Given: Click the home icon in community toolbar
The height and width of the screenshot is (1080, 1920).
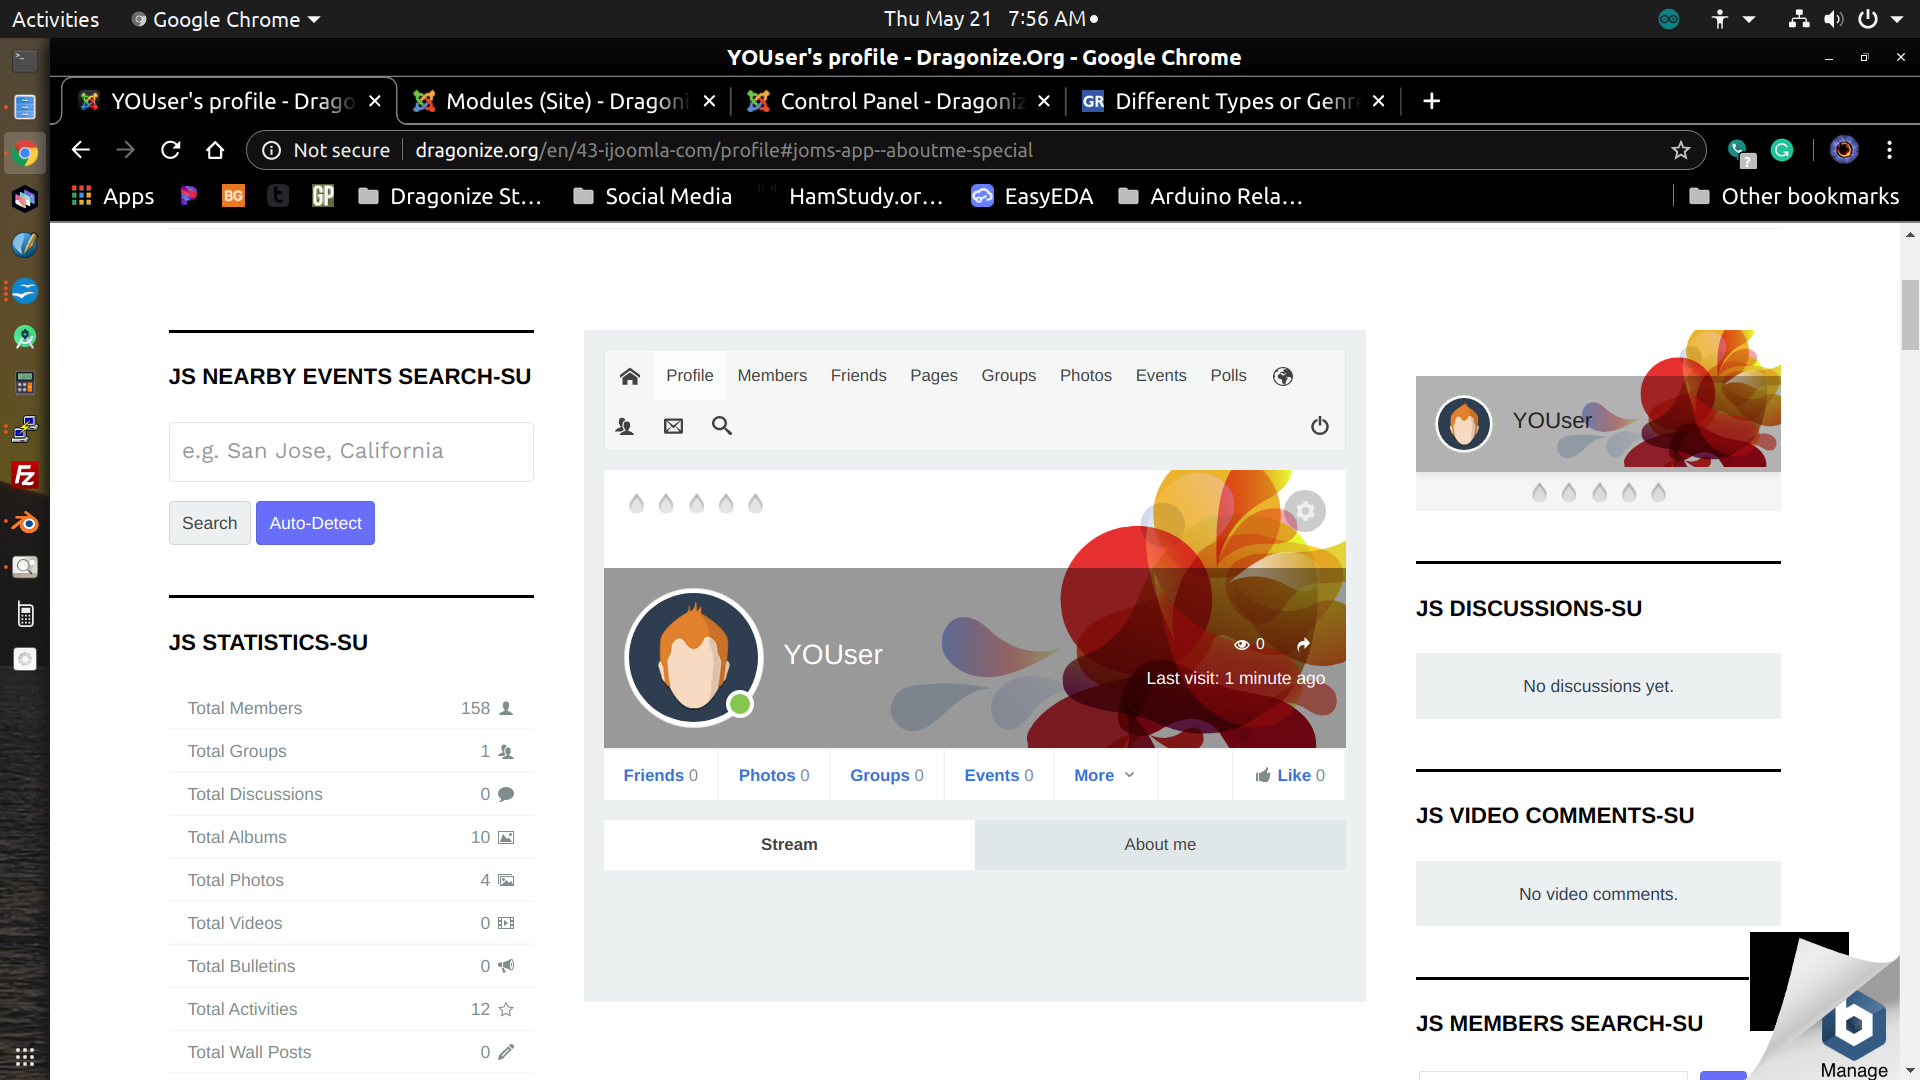Looking at the screenshot, I should (x=629, y=376).
